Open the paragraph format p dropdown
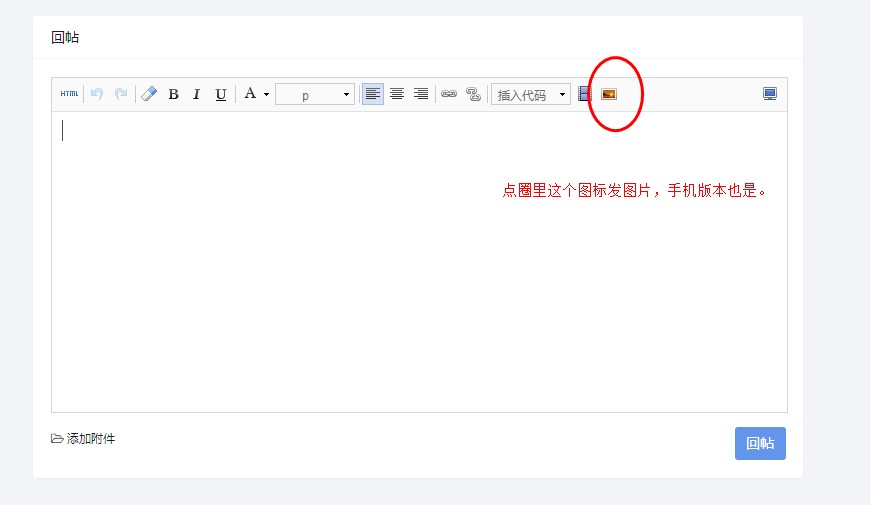This screenshot has width=871, height=505. pyautogui.click(x=314, y=94)
